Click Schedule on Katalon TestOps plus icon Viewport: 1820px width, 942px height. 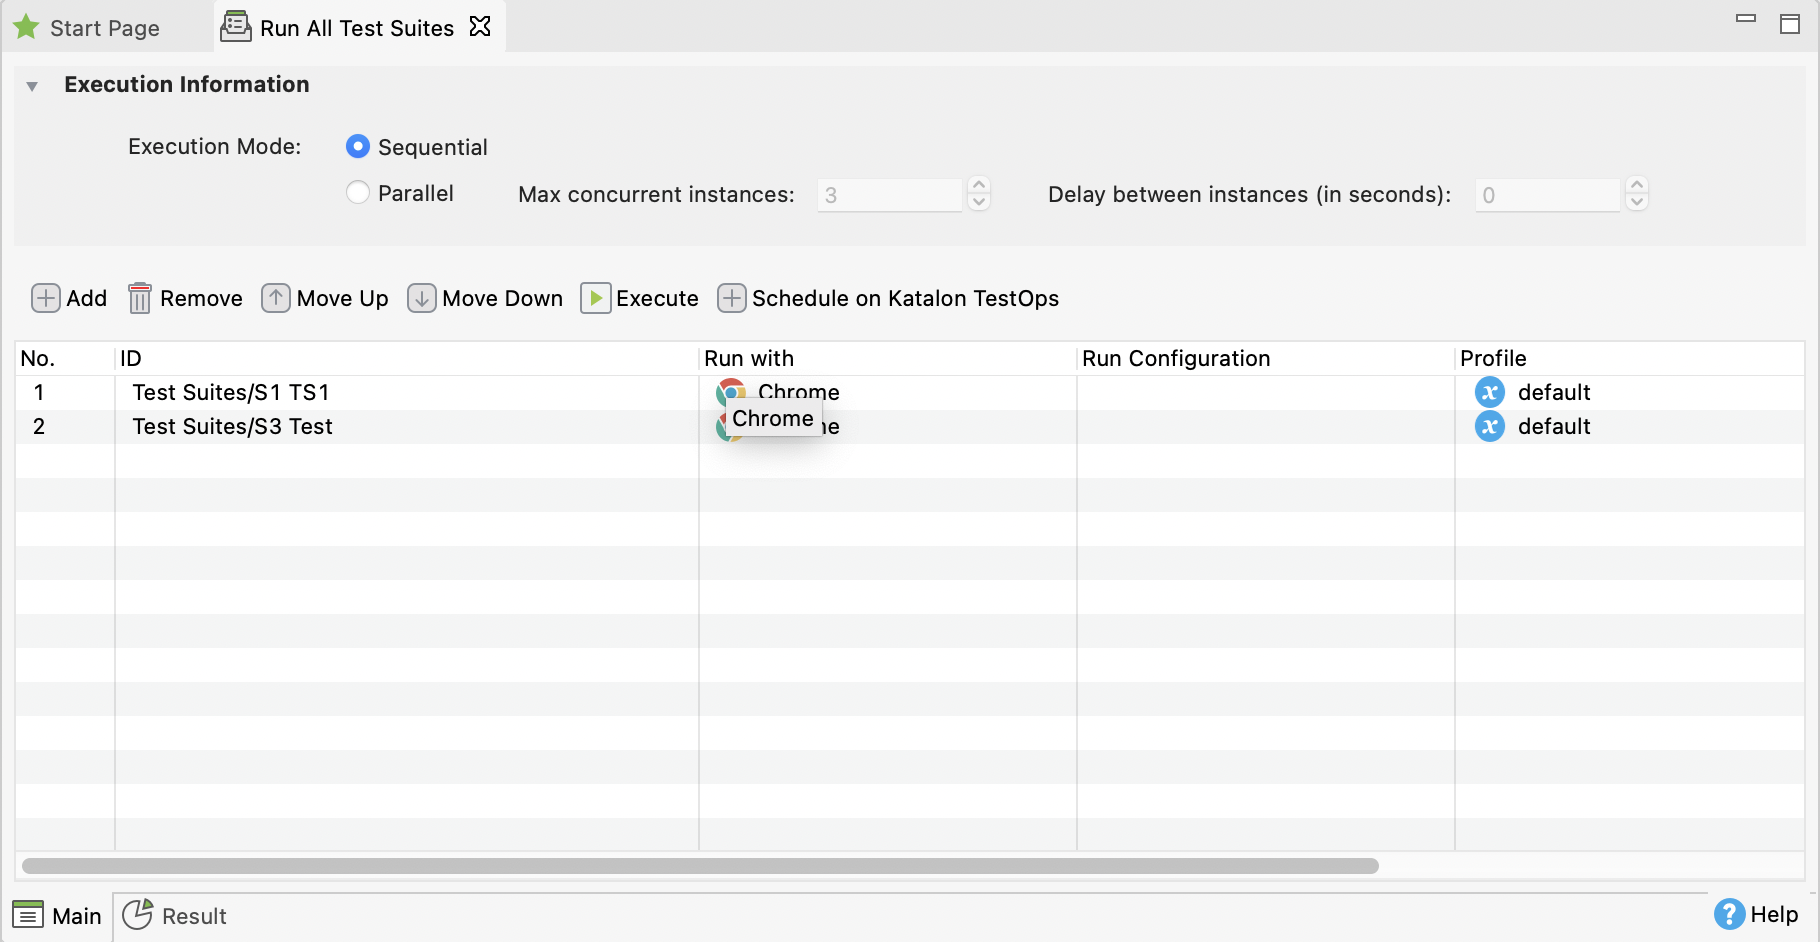tap(732, 298)
